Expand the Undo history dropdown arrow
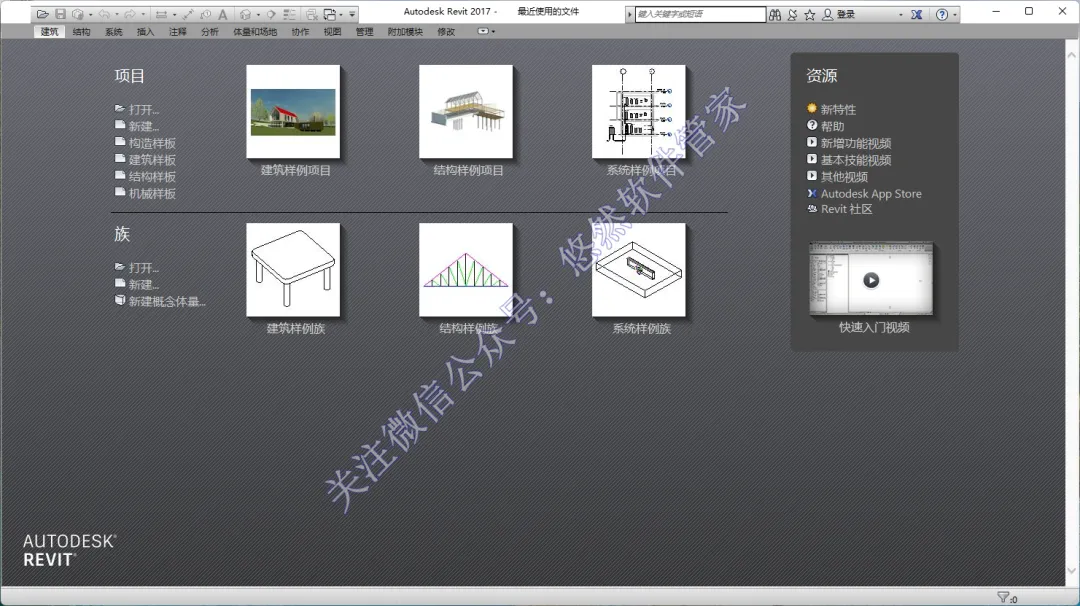 (117, 14)
